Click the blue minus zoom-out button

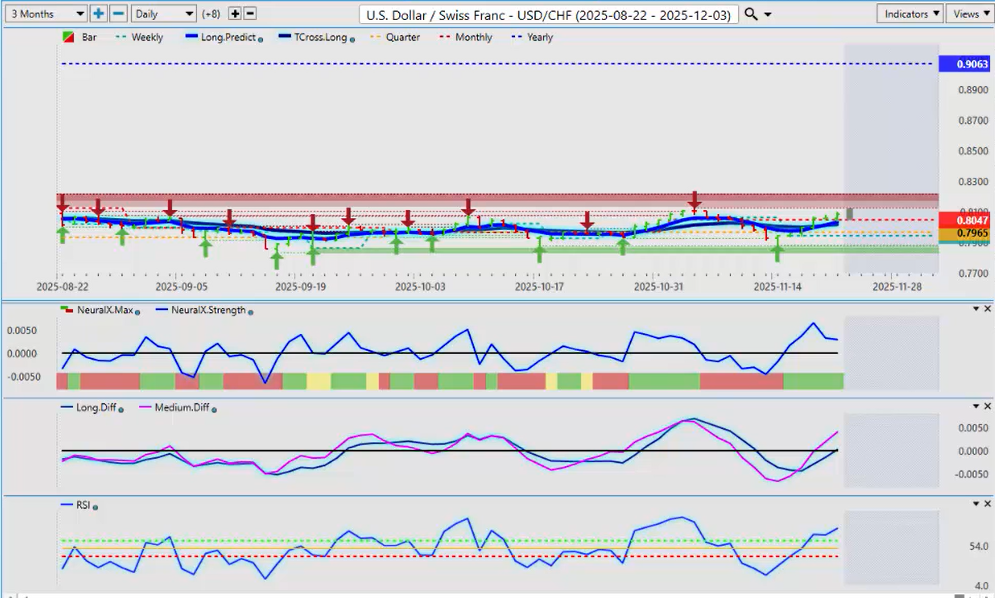118,14
